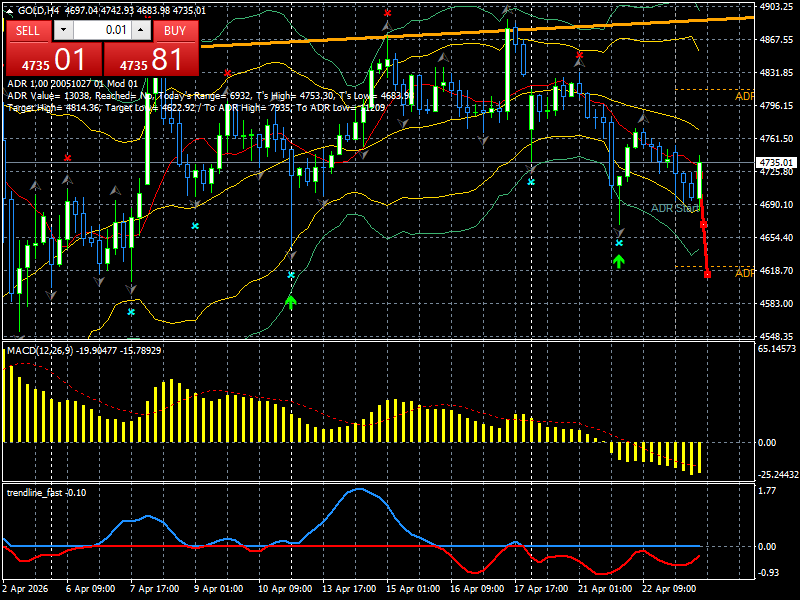
Task: Select cyan cross marker below 7 Apr 17:00 low
Action: (x=131, y=312)
